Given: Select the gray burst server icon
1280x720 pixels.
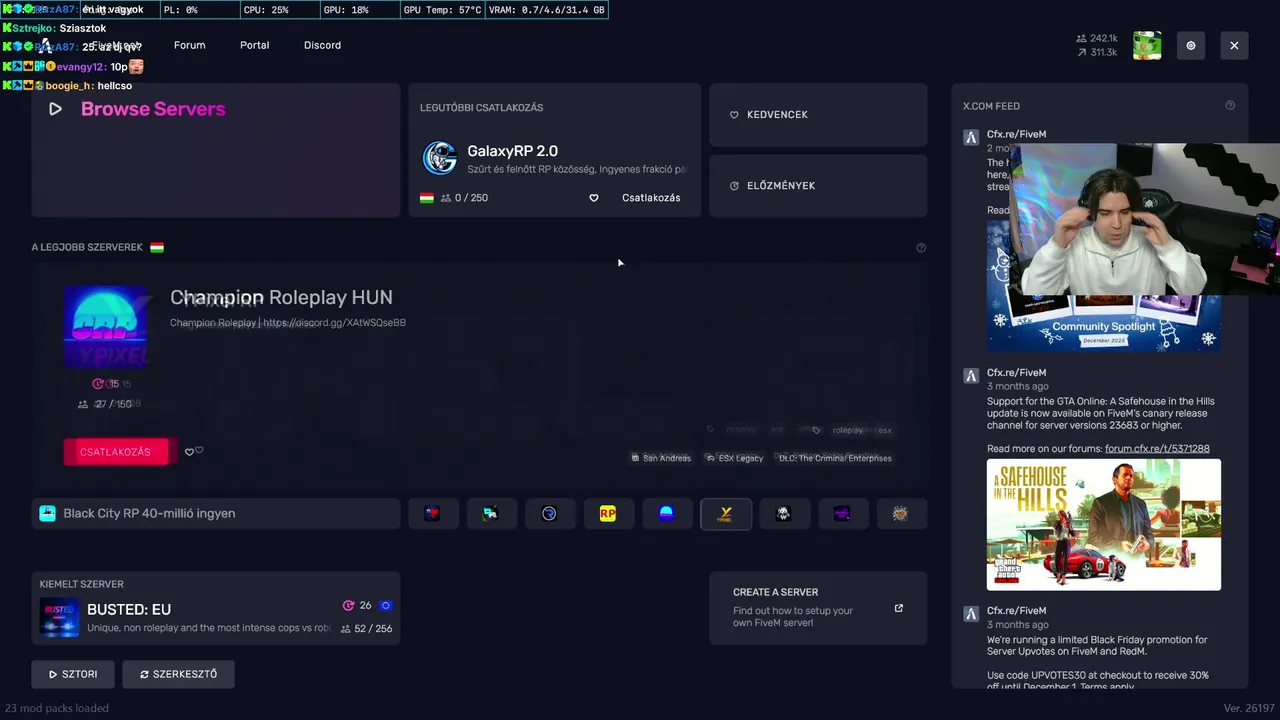Looking at the screenshot, I should [901, 514].
